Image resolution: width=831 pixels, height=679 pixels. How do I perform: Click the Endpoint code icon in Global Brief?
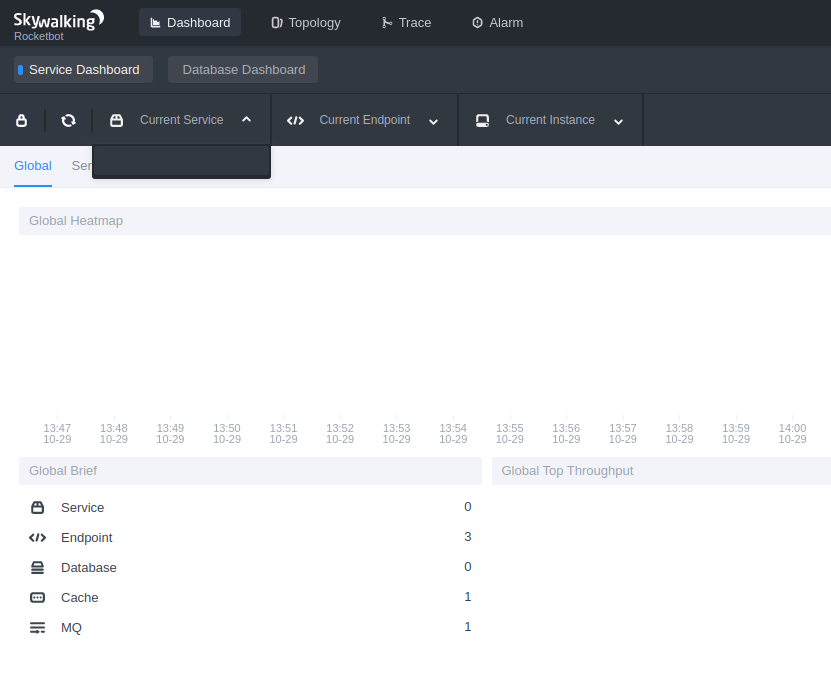[x=37, y=537]
